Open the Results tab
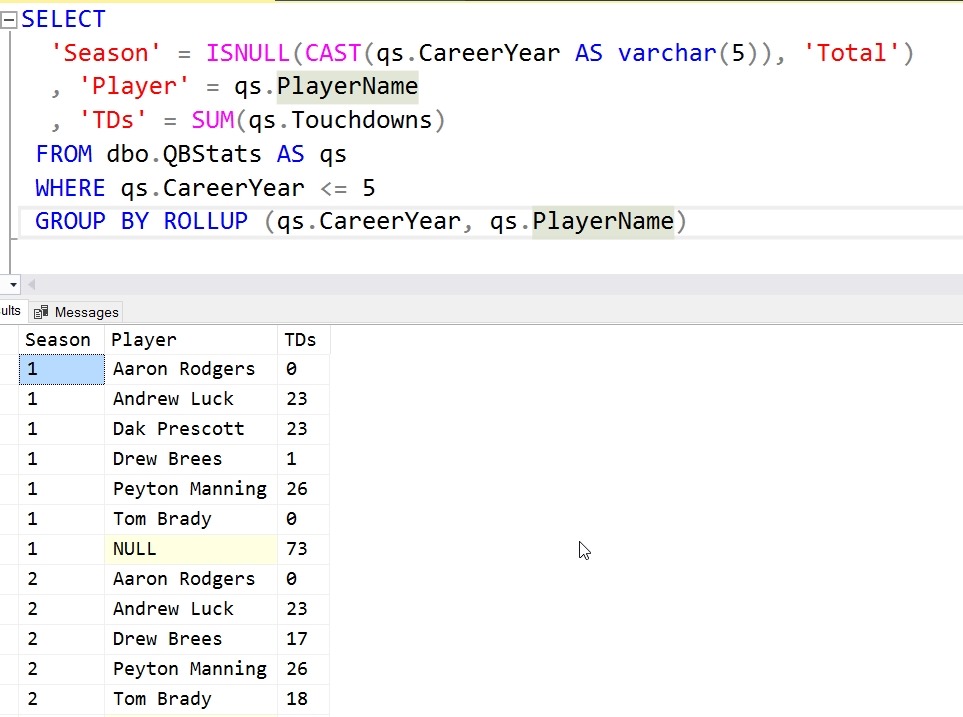 coord(10,311)
